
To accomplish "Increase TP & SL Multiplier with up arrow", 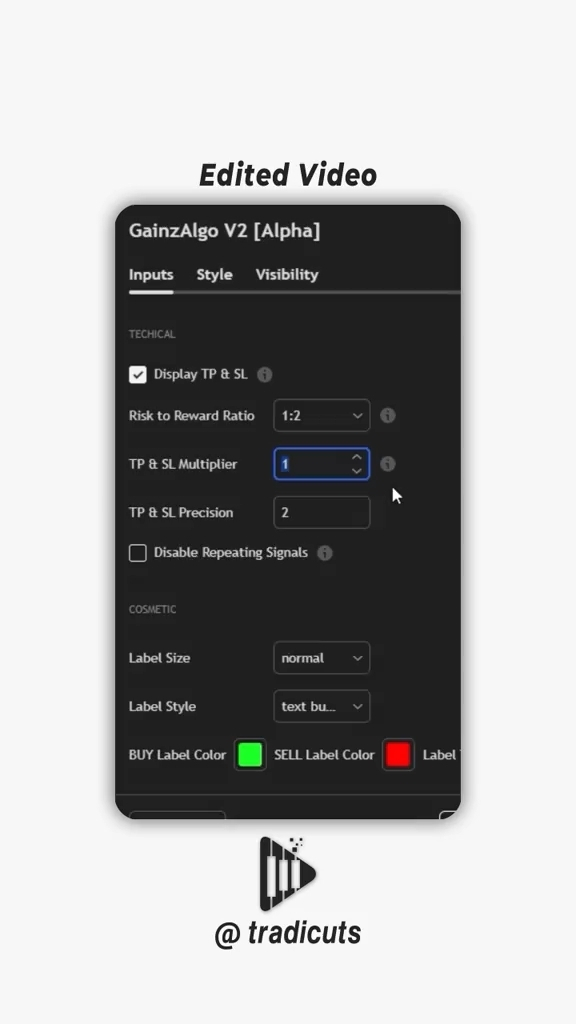I will point(357,457).
